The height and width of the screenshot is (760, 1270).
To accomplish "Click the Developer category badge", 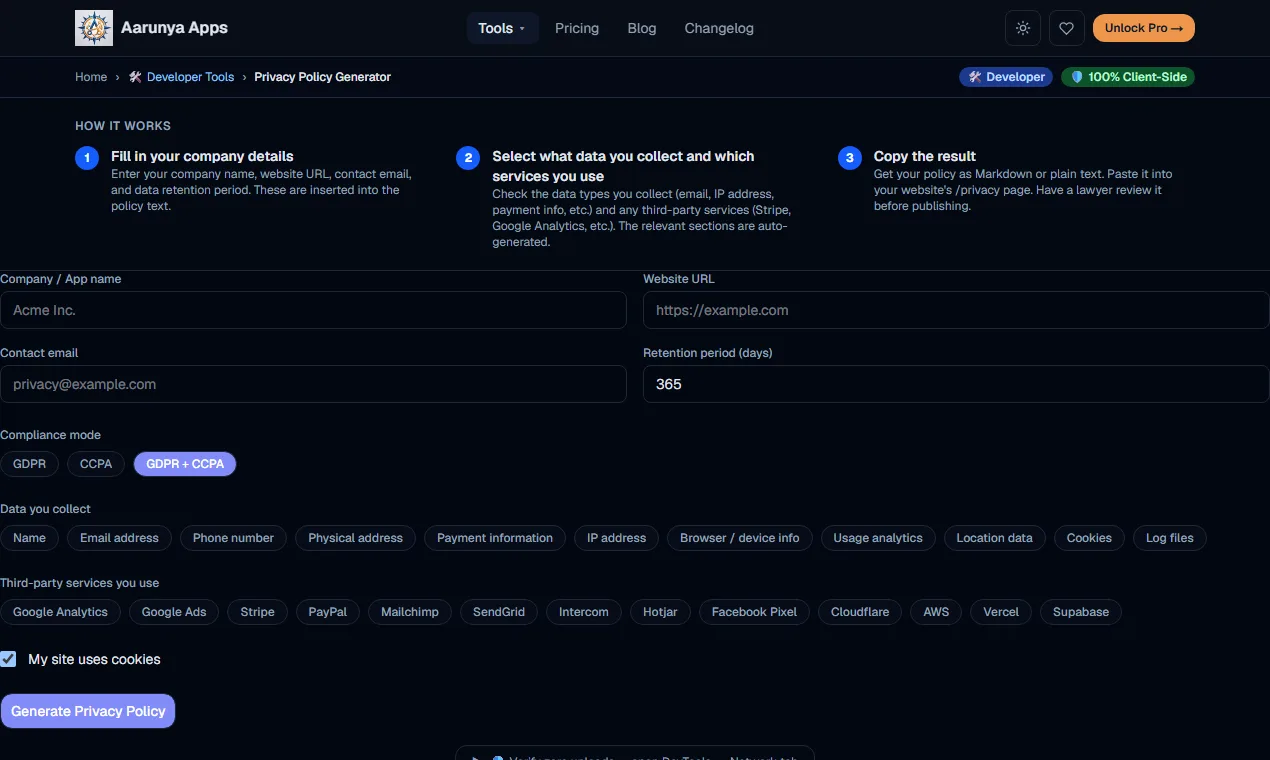I will pyautogui.click(x=1006, y=77).
